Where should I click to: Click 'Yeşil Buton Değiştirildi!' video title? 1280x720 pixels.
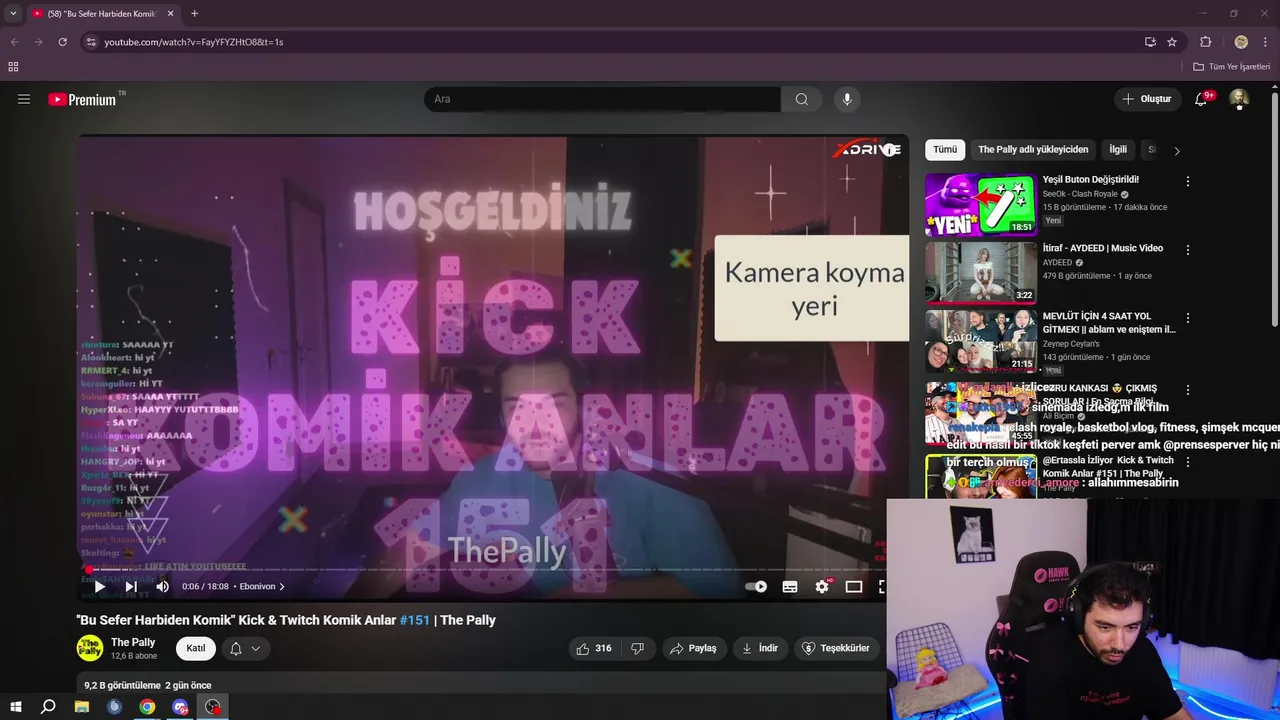click(x=1091, y=180)
